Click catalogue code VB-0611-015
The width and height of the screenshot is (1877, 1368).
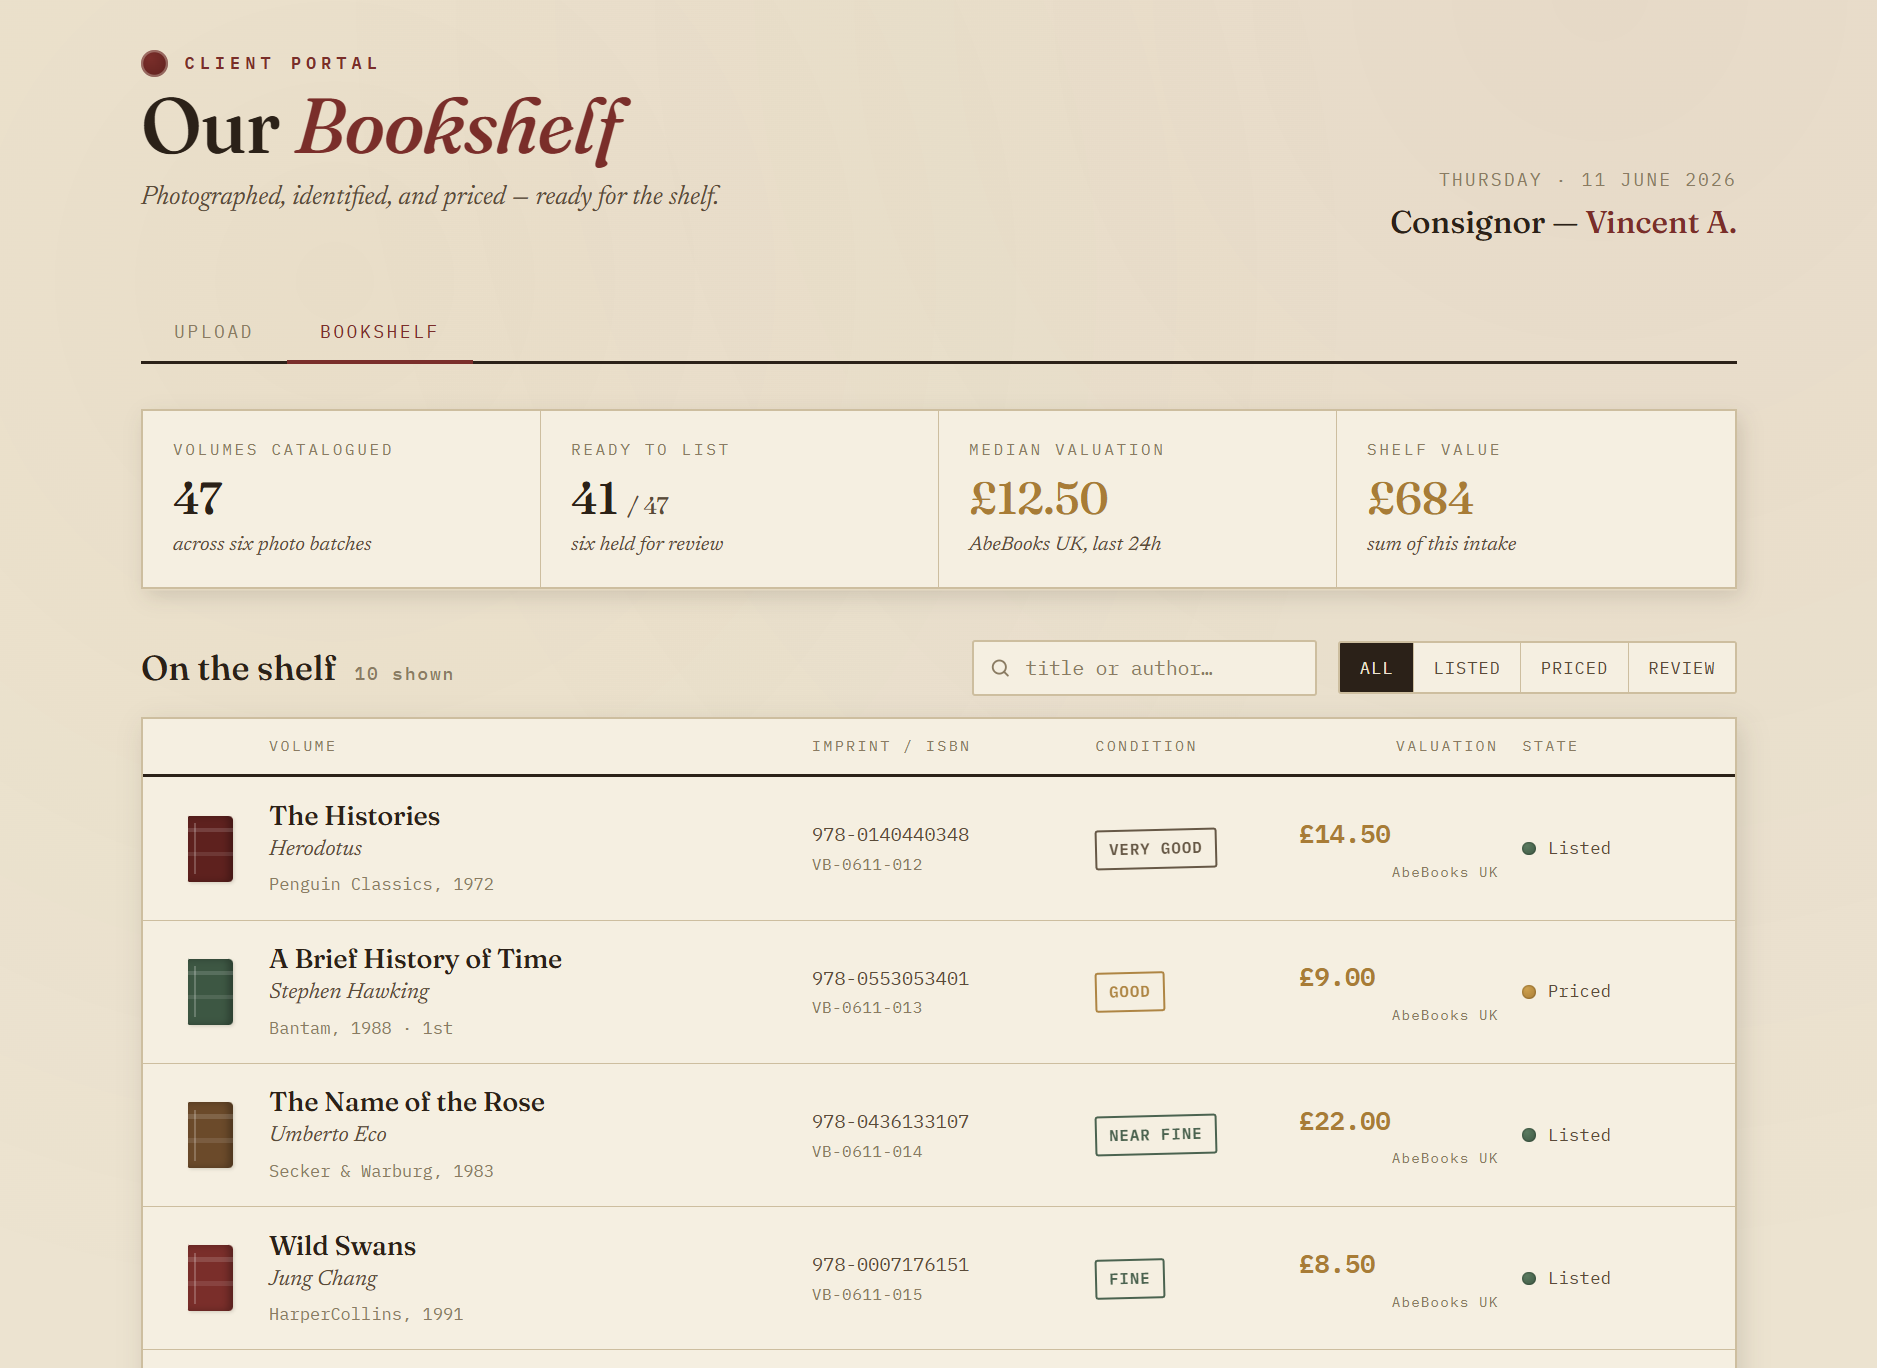tap(867, 1295)
